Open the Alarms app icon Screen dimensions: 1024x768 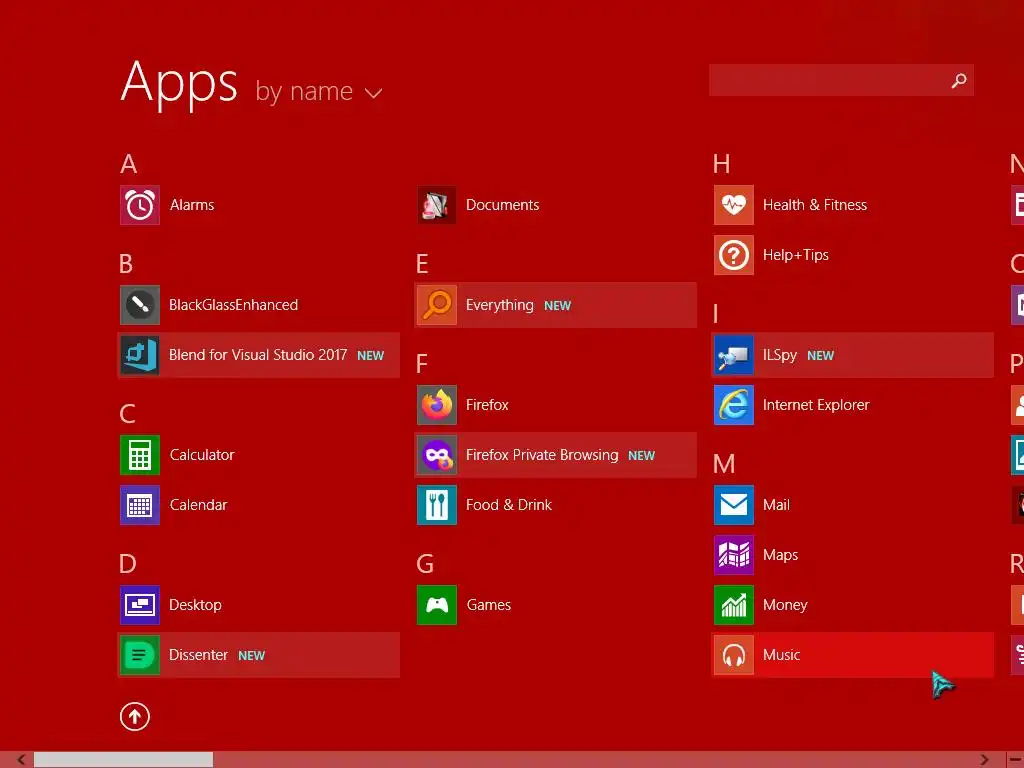tap(140, 205)
